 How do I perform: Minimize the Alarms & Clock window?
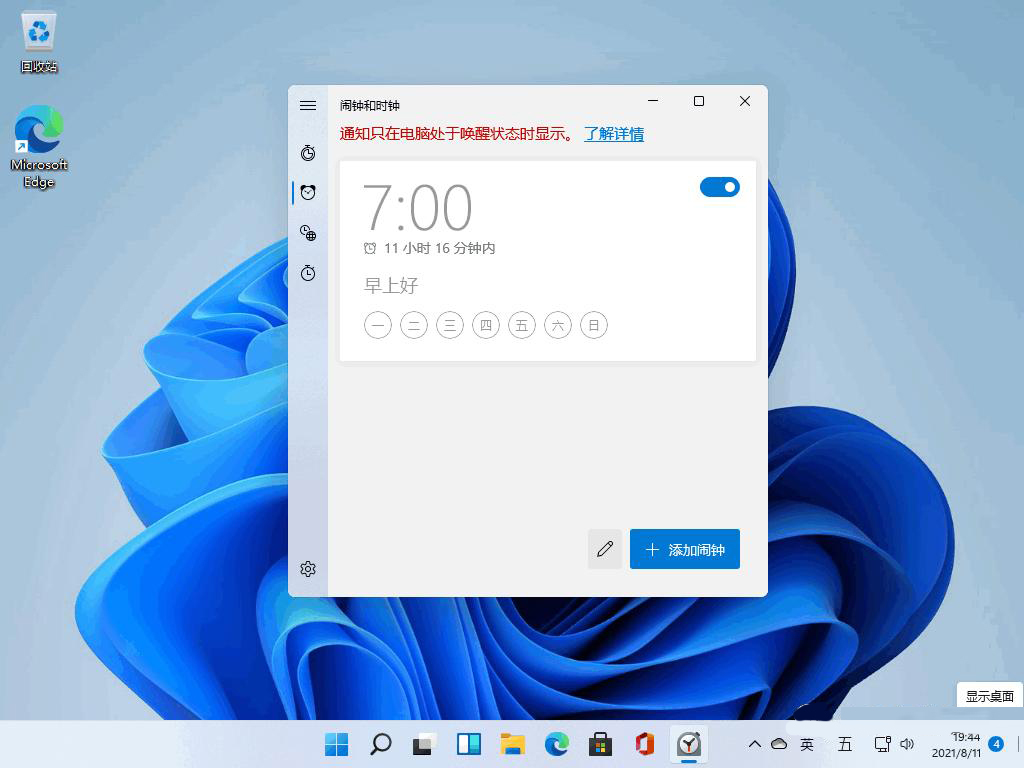click(652, 101)
